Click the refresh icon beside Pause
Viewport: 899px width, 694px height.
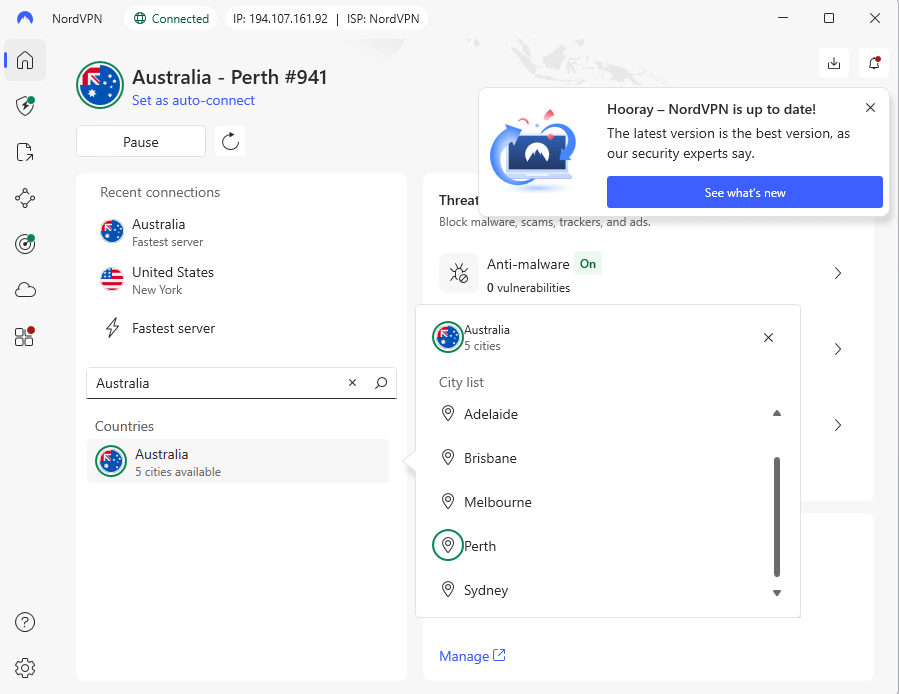click(x=229, y=141)
